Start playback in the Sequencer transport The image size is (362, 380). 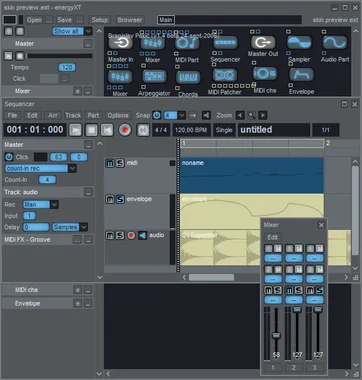(75, 130)
